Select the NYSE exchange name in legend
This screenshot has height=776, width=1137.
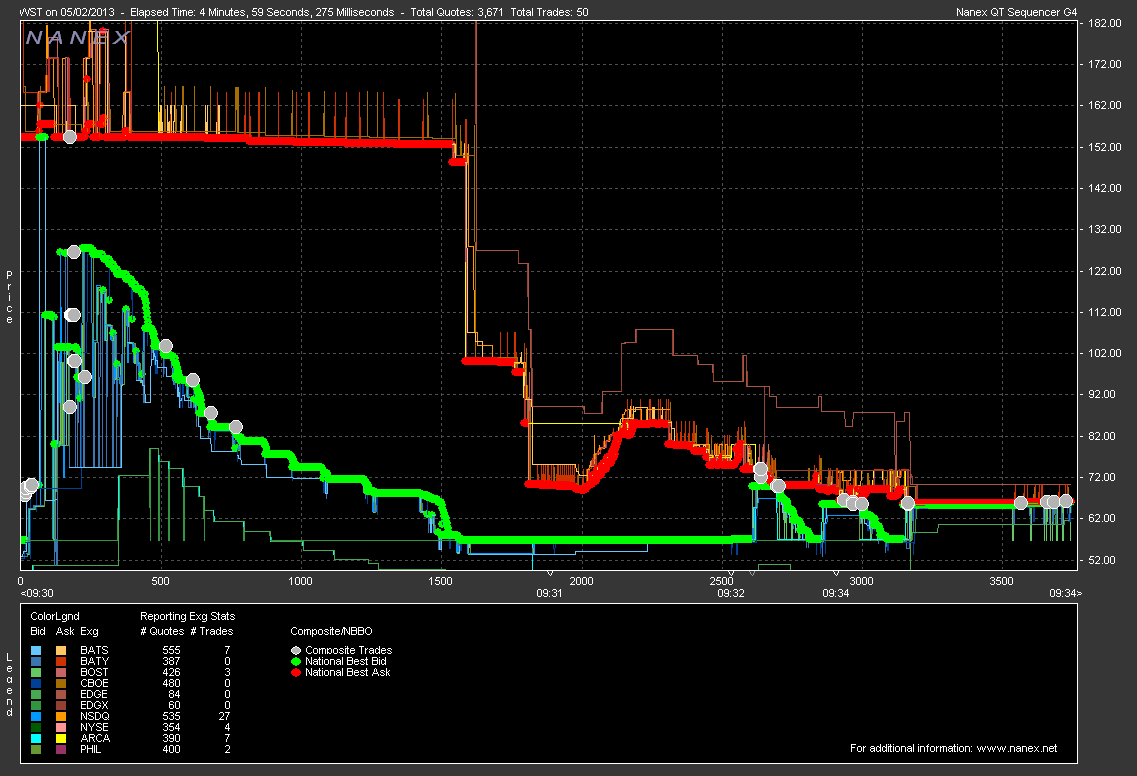coord(94,727)
